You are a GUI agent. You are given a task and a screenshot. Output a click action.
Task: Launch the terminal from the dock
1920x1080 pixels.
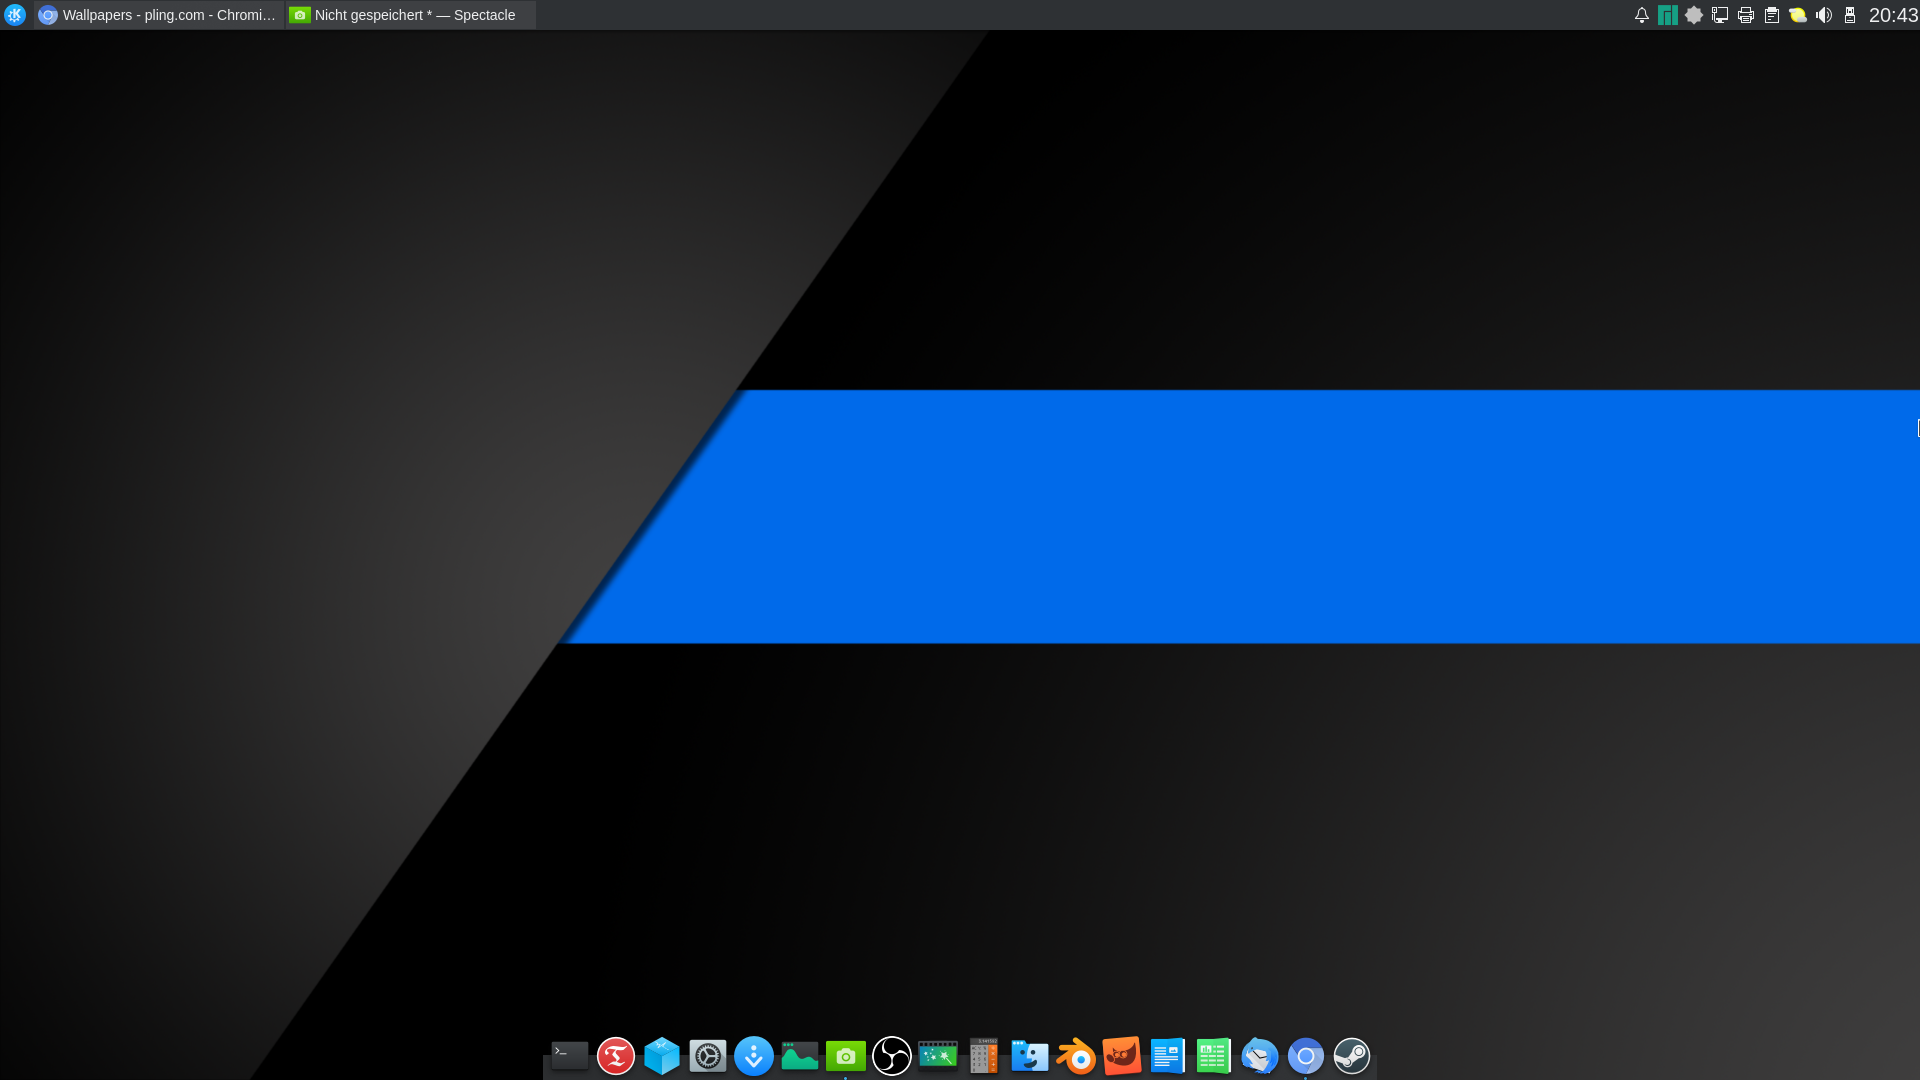click(x=570, y=1056)
